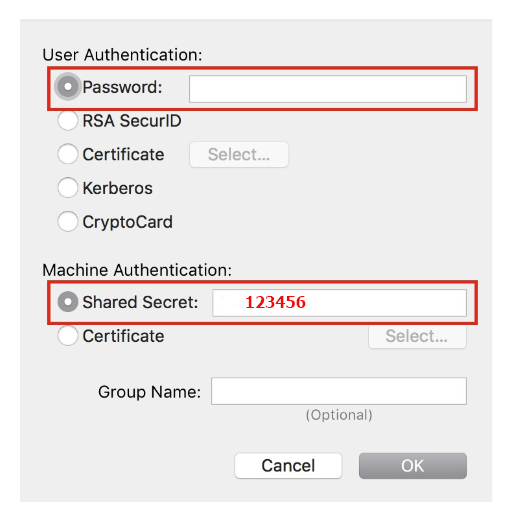The width and height of the screenshot is (521, 521).
Task: Choose the Kerberos radio button
Action: coord(68,188)
